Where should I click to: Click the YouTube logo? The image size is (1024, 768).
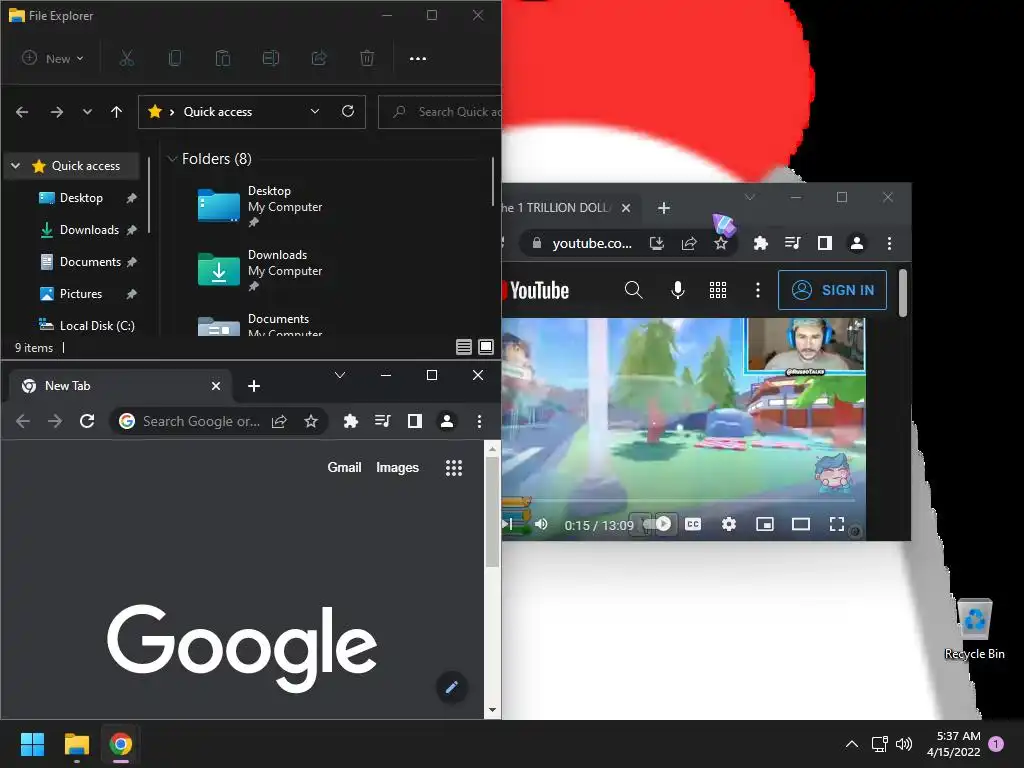click(536, 291)
